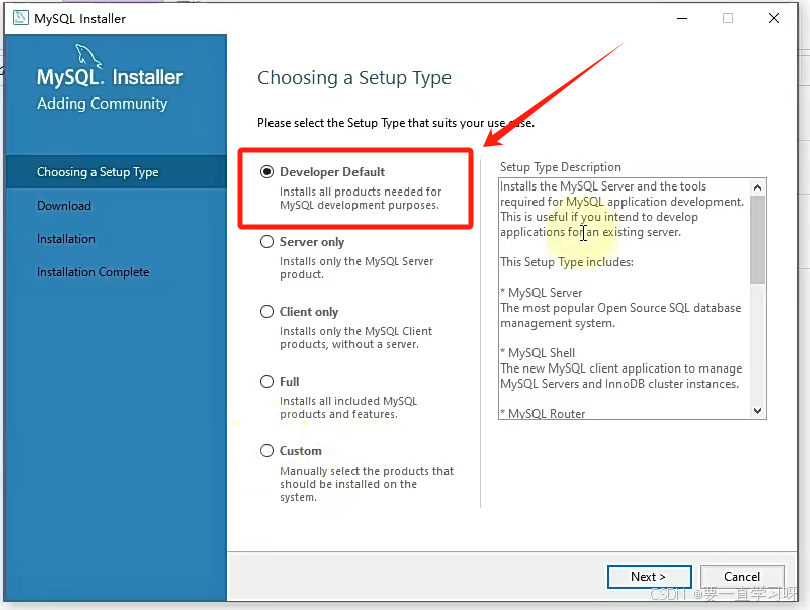Screen dimensions: 810x610
Task: Select the Custom setup type
Action: coord(267,450)
